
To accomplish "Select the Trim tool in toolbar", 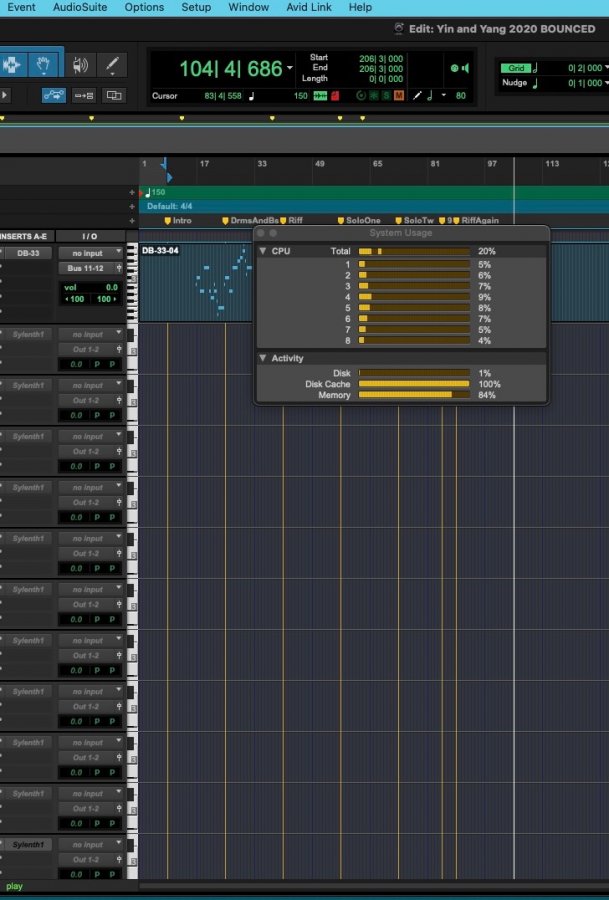I will [x=12, y=66].
